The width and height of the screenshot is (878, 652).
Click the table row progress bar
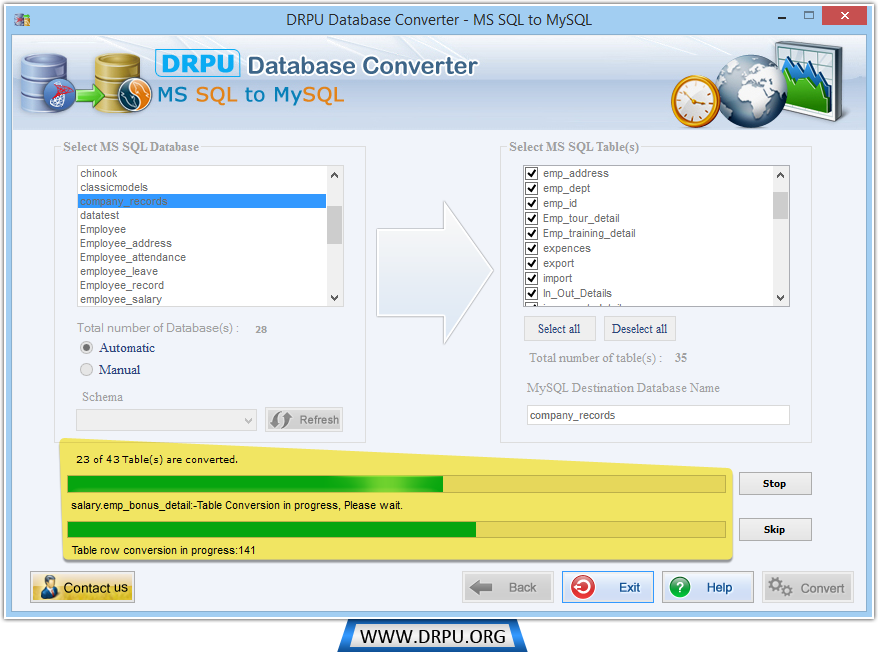[x=396, y=529]
